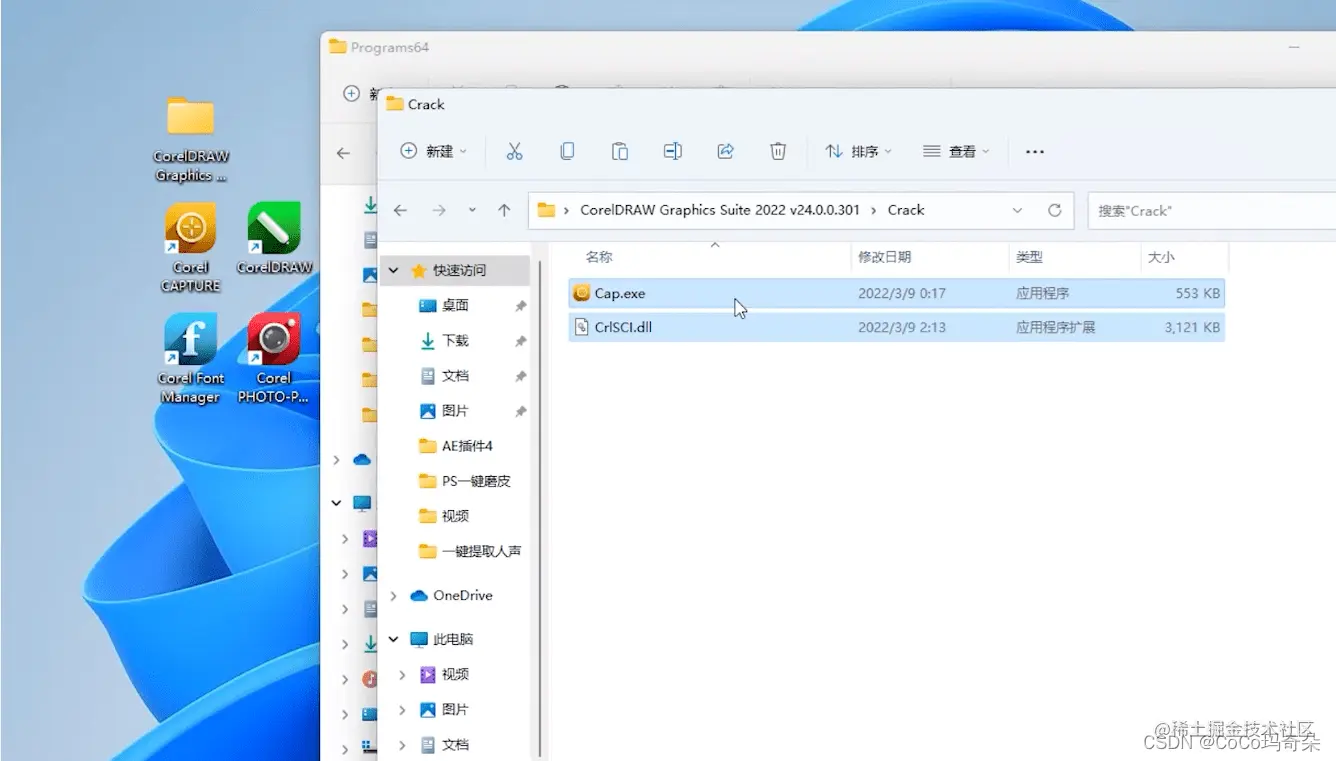Sort by the 名称 column header
This screenshot has width=1336, height=761.
(x=599, y=257)
